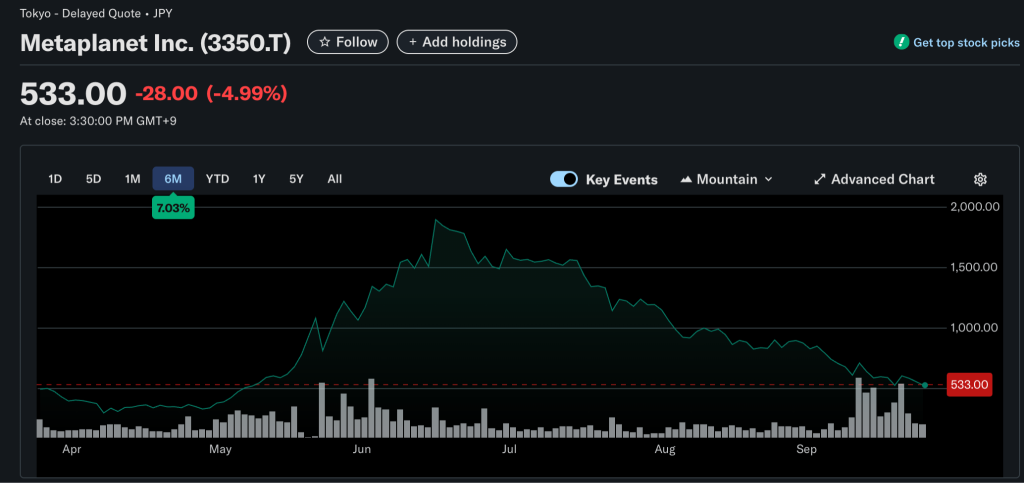1024x483 pixels.
Task: Switch to the 1M range
Action: click(133, 179)
